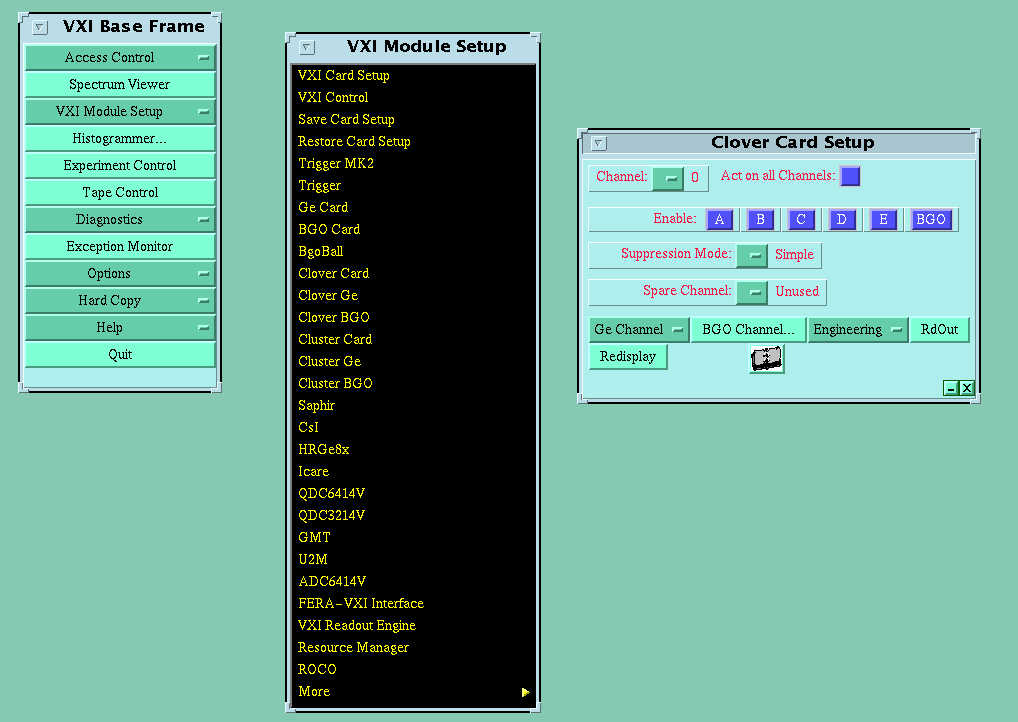The image size is (1018, 722).
Task: Select VXI Control menu entry
Action: pos(413,97)
